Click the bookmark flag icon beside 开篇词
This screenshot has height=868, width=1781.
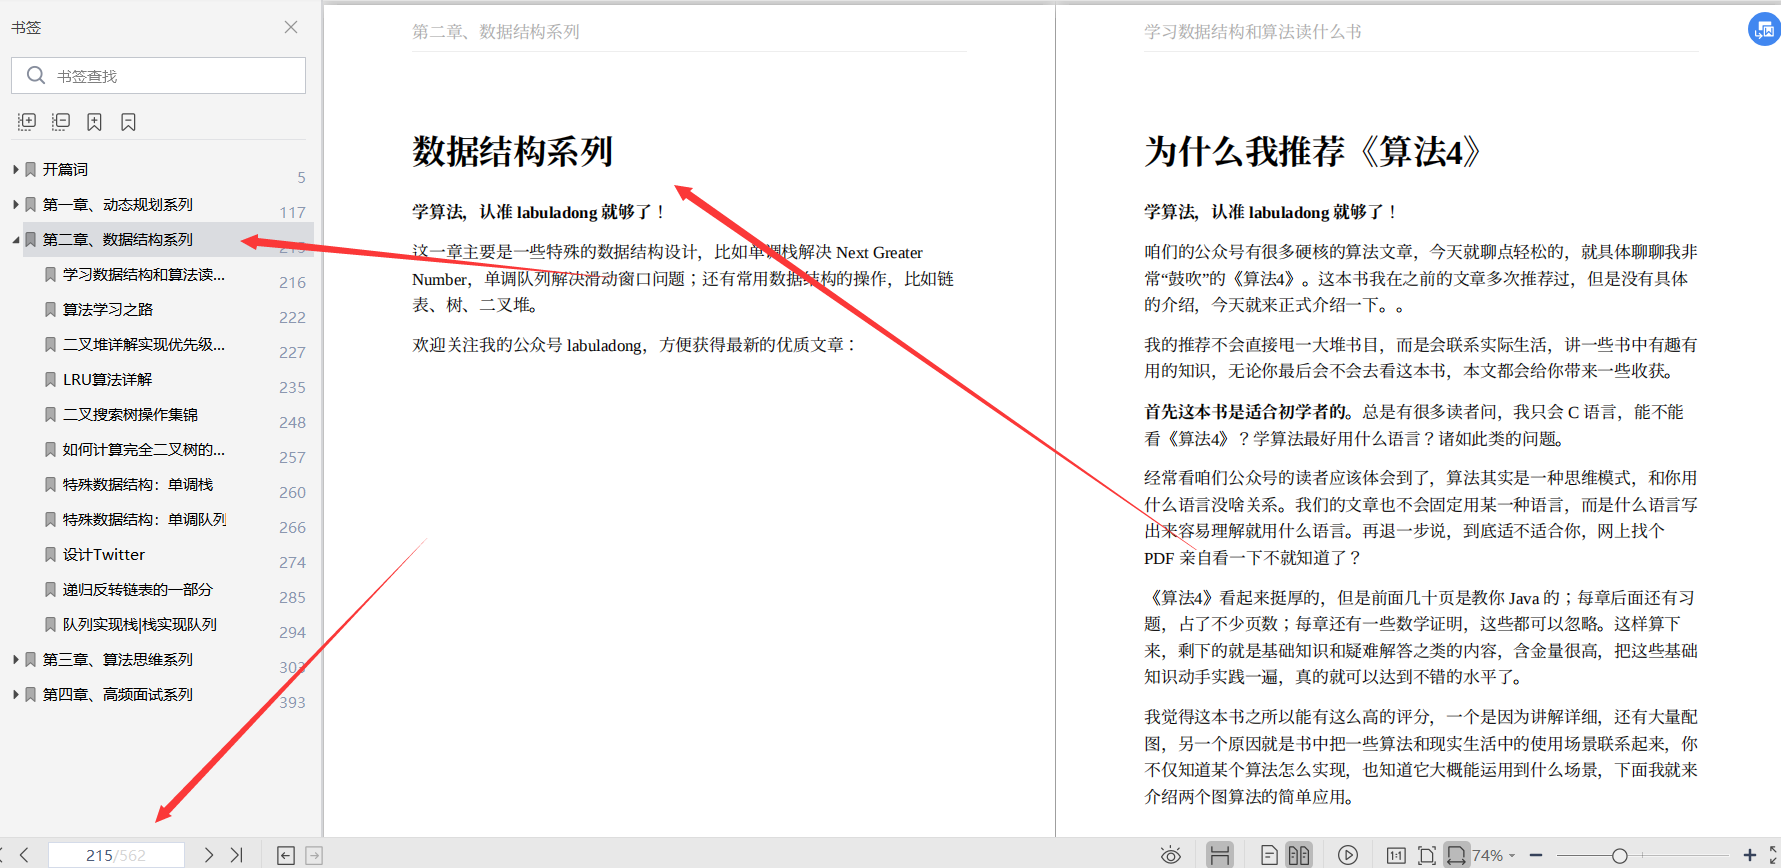click(31, 170)
